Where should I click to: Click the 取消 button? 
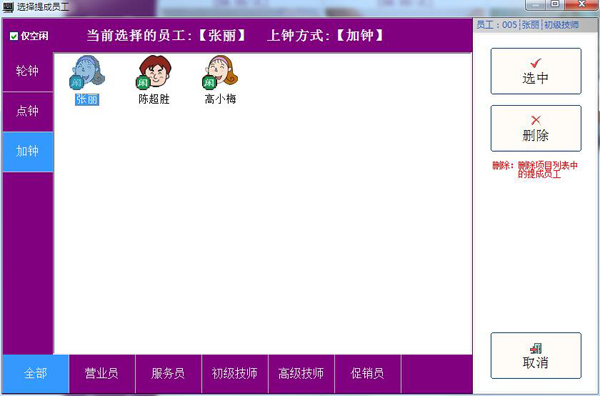tap(536, 355)
